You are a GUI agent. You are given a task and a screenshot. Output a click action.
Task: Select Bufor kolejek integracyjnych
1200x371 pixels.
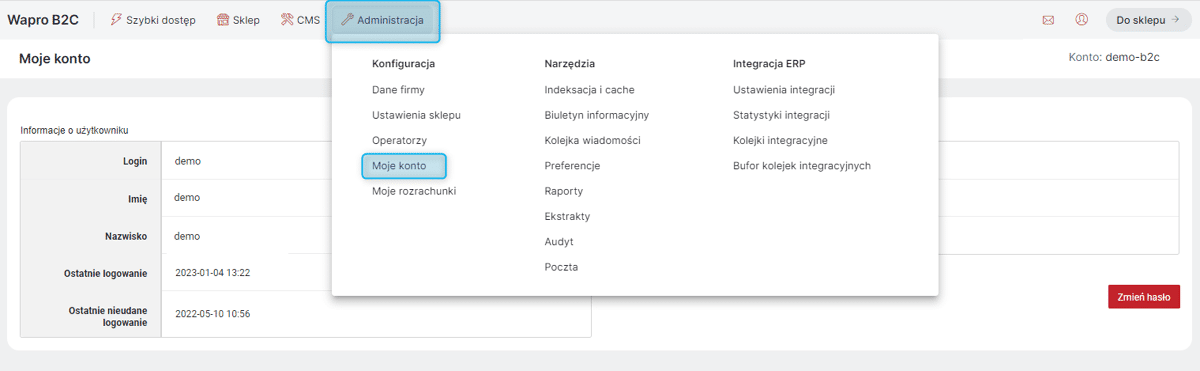tap(802, 166)
